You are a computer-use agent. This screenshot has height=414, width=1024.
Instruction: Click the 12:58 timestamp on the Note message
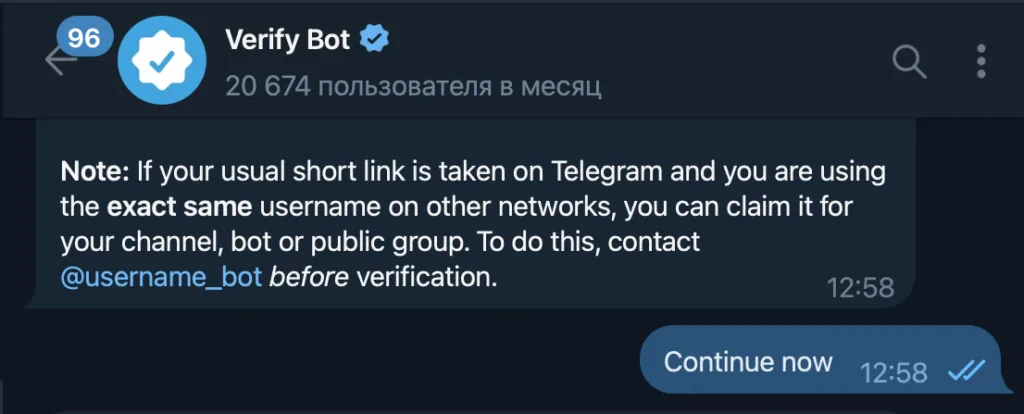point(860,287)
